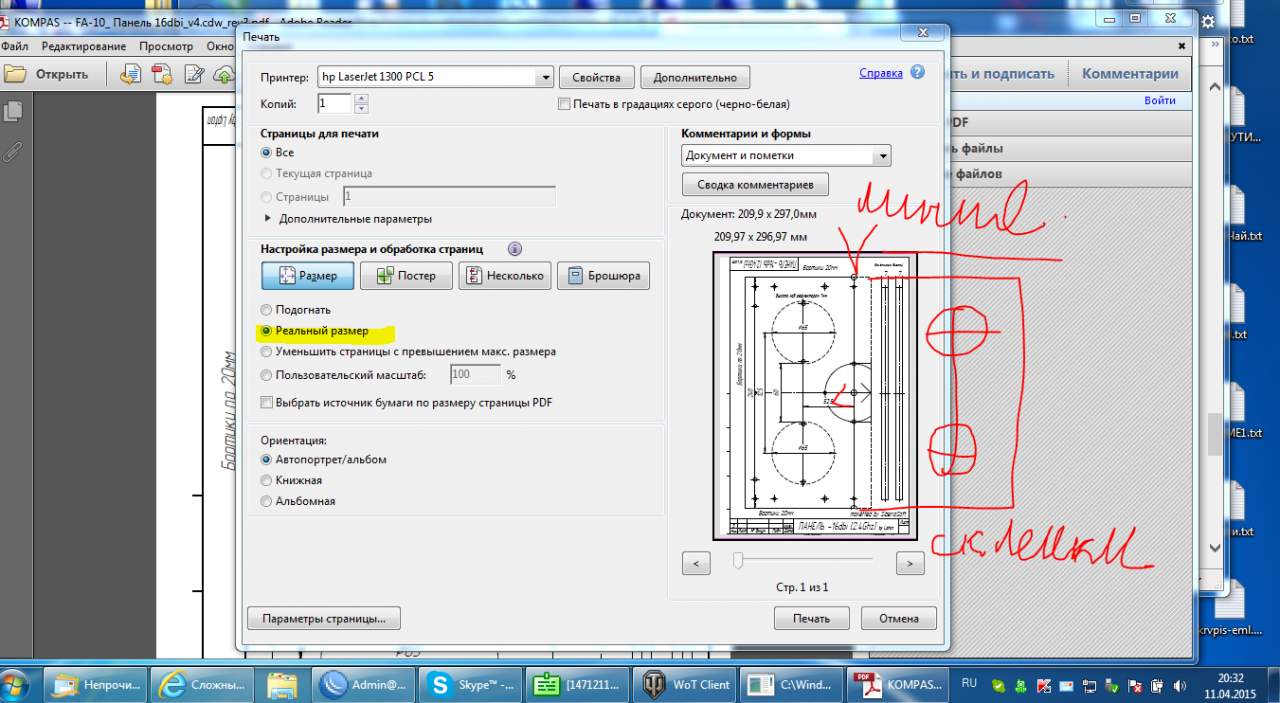Click the create PDF online toolbar icon

point(130,74)
